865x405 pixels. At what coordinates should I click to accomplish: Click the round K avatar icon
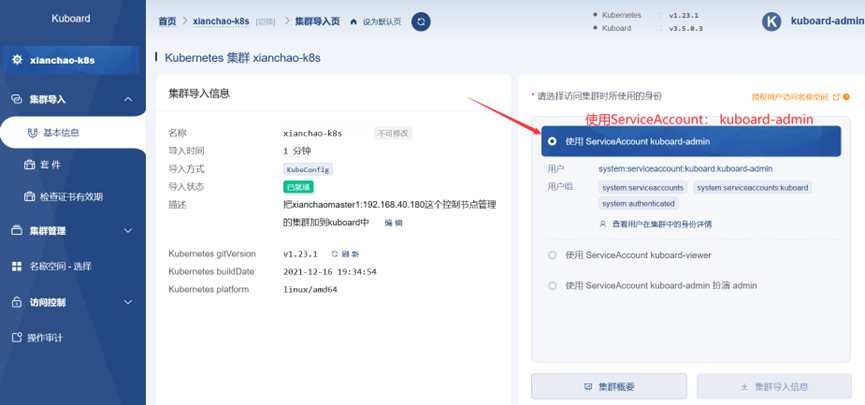point(772,22)
